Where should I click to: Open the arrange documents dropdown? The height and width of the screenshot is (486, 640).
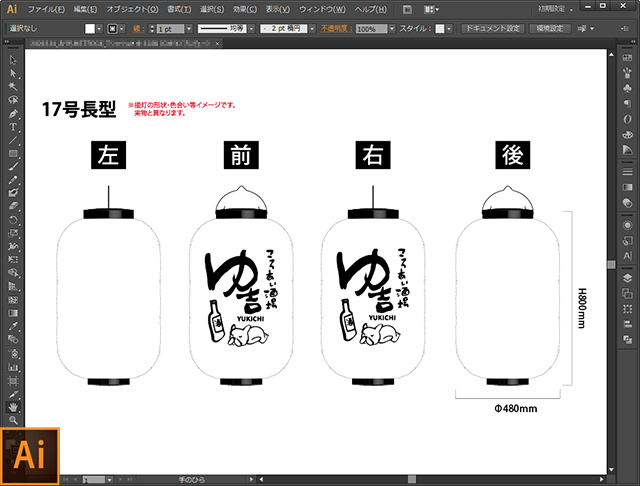coord(431,9)
